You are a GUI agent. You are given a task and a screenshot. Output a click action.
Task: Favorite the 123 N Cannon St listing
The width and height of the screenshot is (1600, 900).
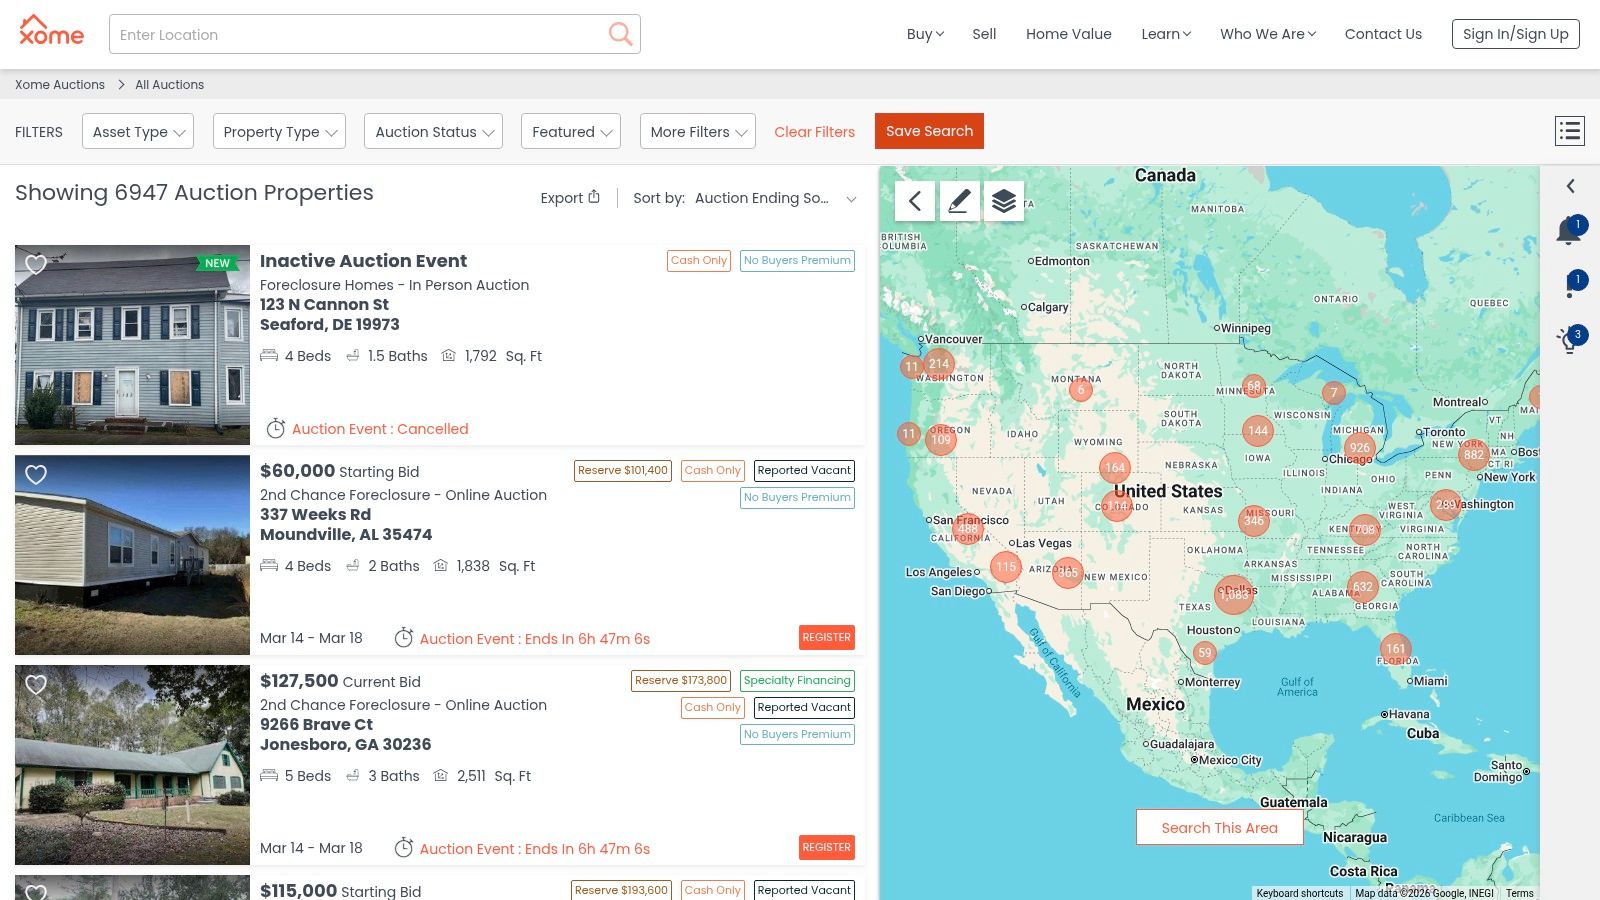tap(36, 264)
